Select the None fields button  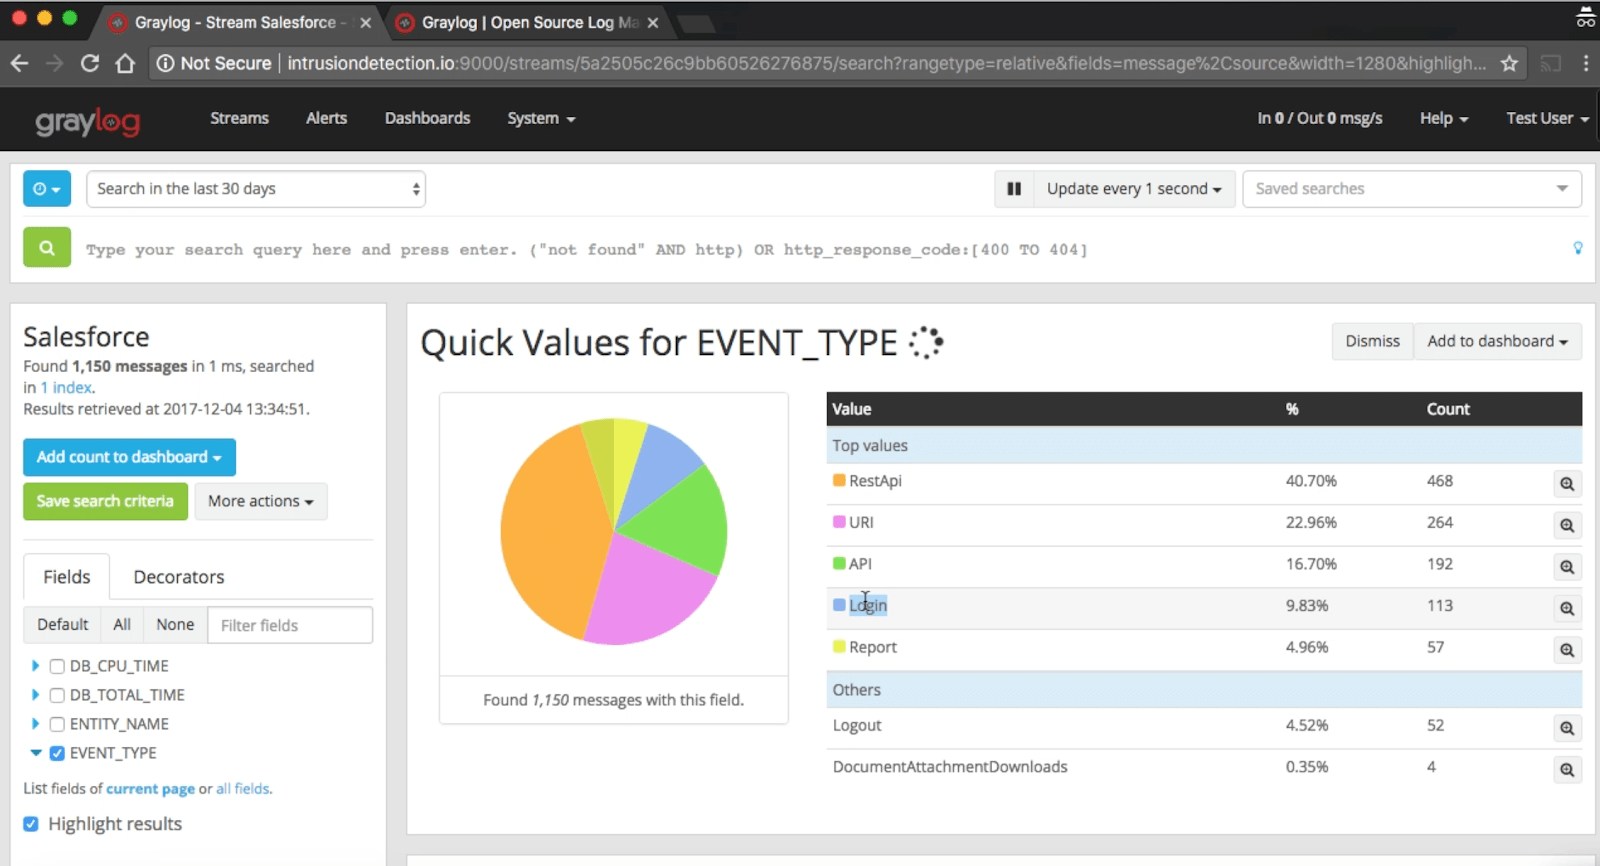(x=175, y=625)
